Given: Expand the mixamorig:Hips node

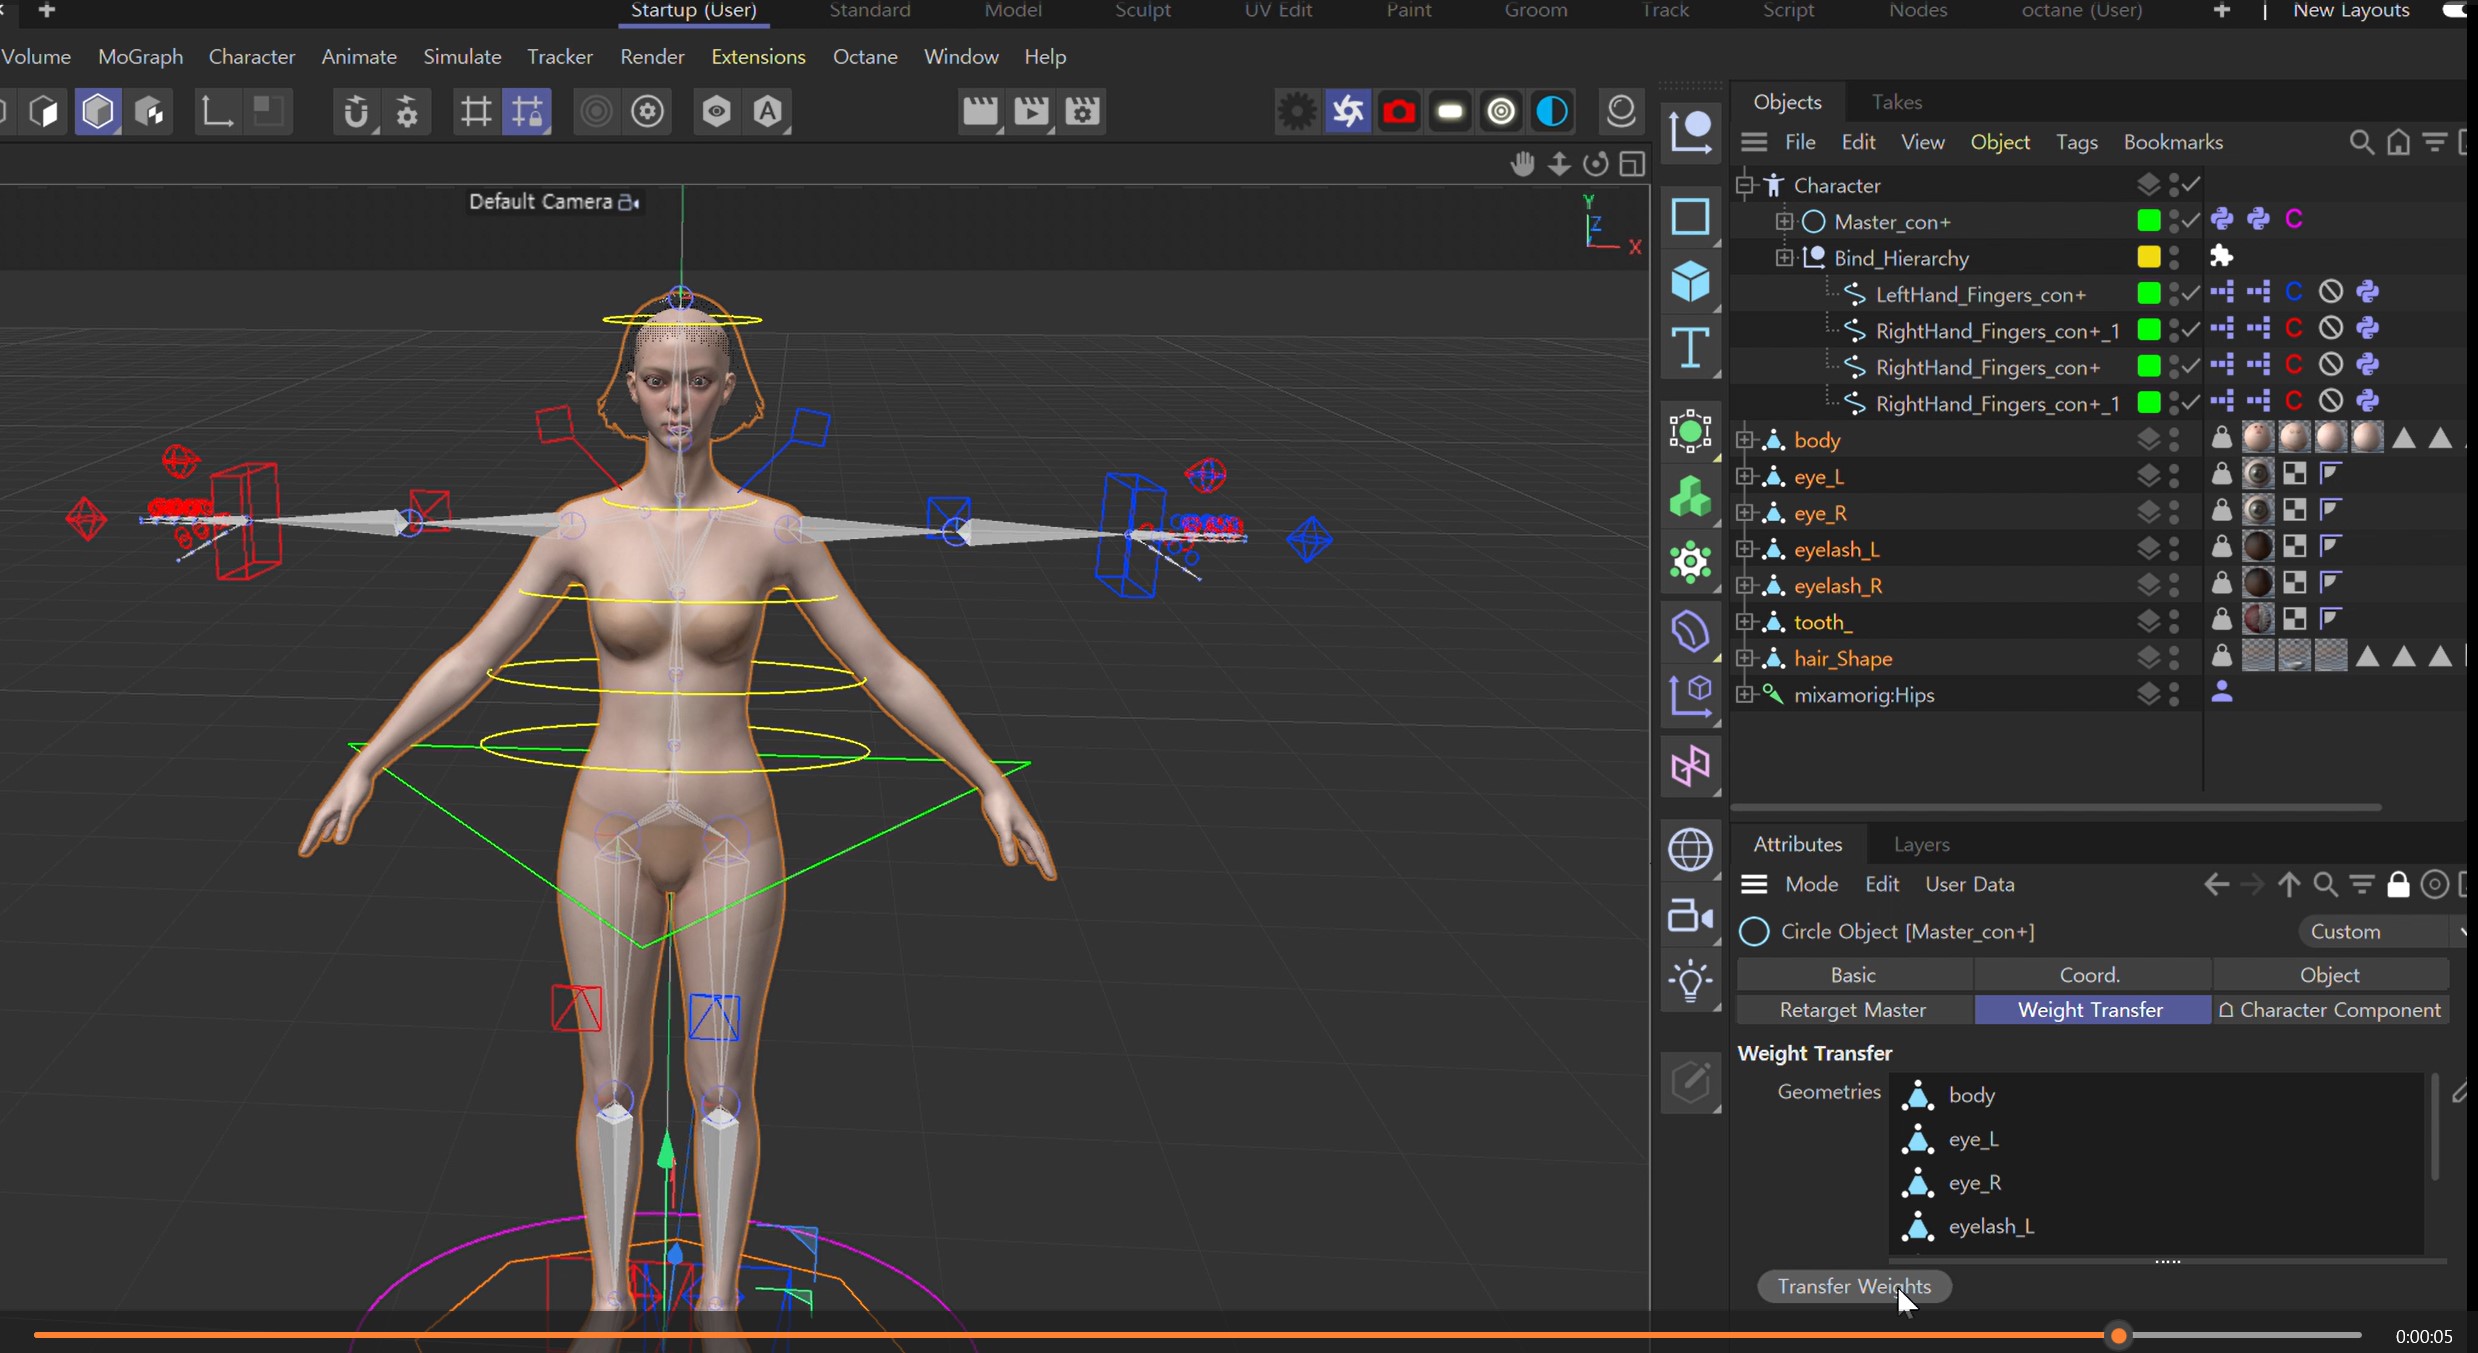Looking at the screenshot, I should tap(1745, 694).
